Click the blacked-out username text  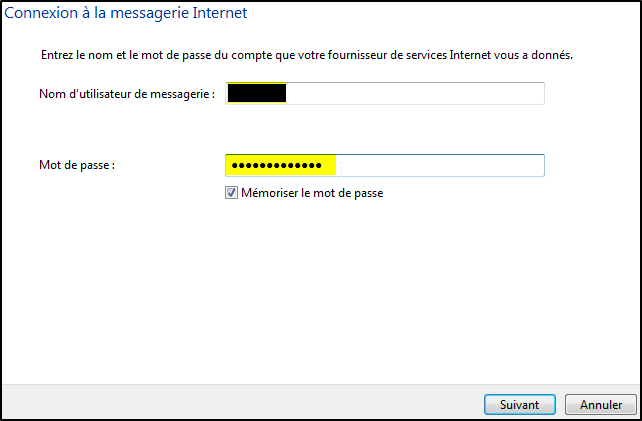point(257,94)
